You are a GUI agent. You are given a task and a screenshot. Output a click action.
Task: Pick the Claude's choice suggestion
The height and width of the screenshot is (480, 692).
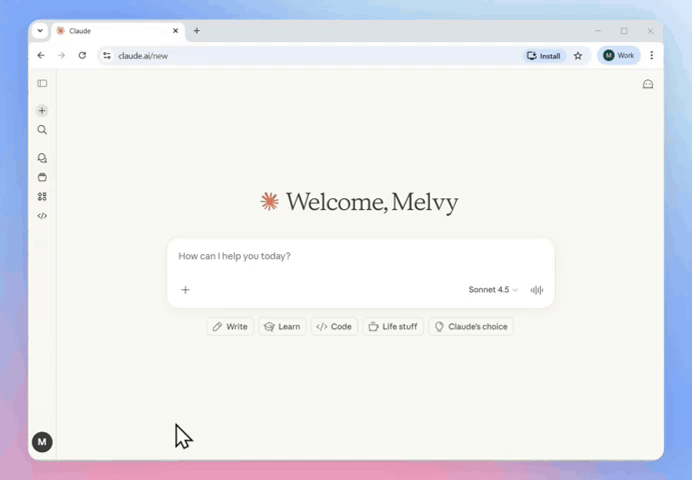470,327
